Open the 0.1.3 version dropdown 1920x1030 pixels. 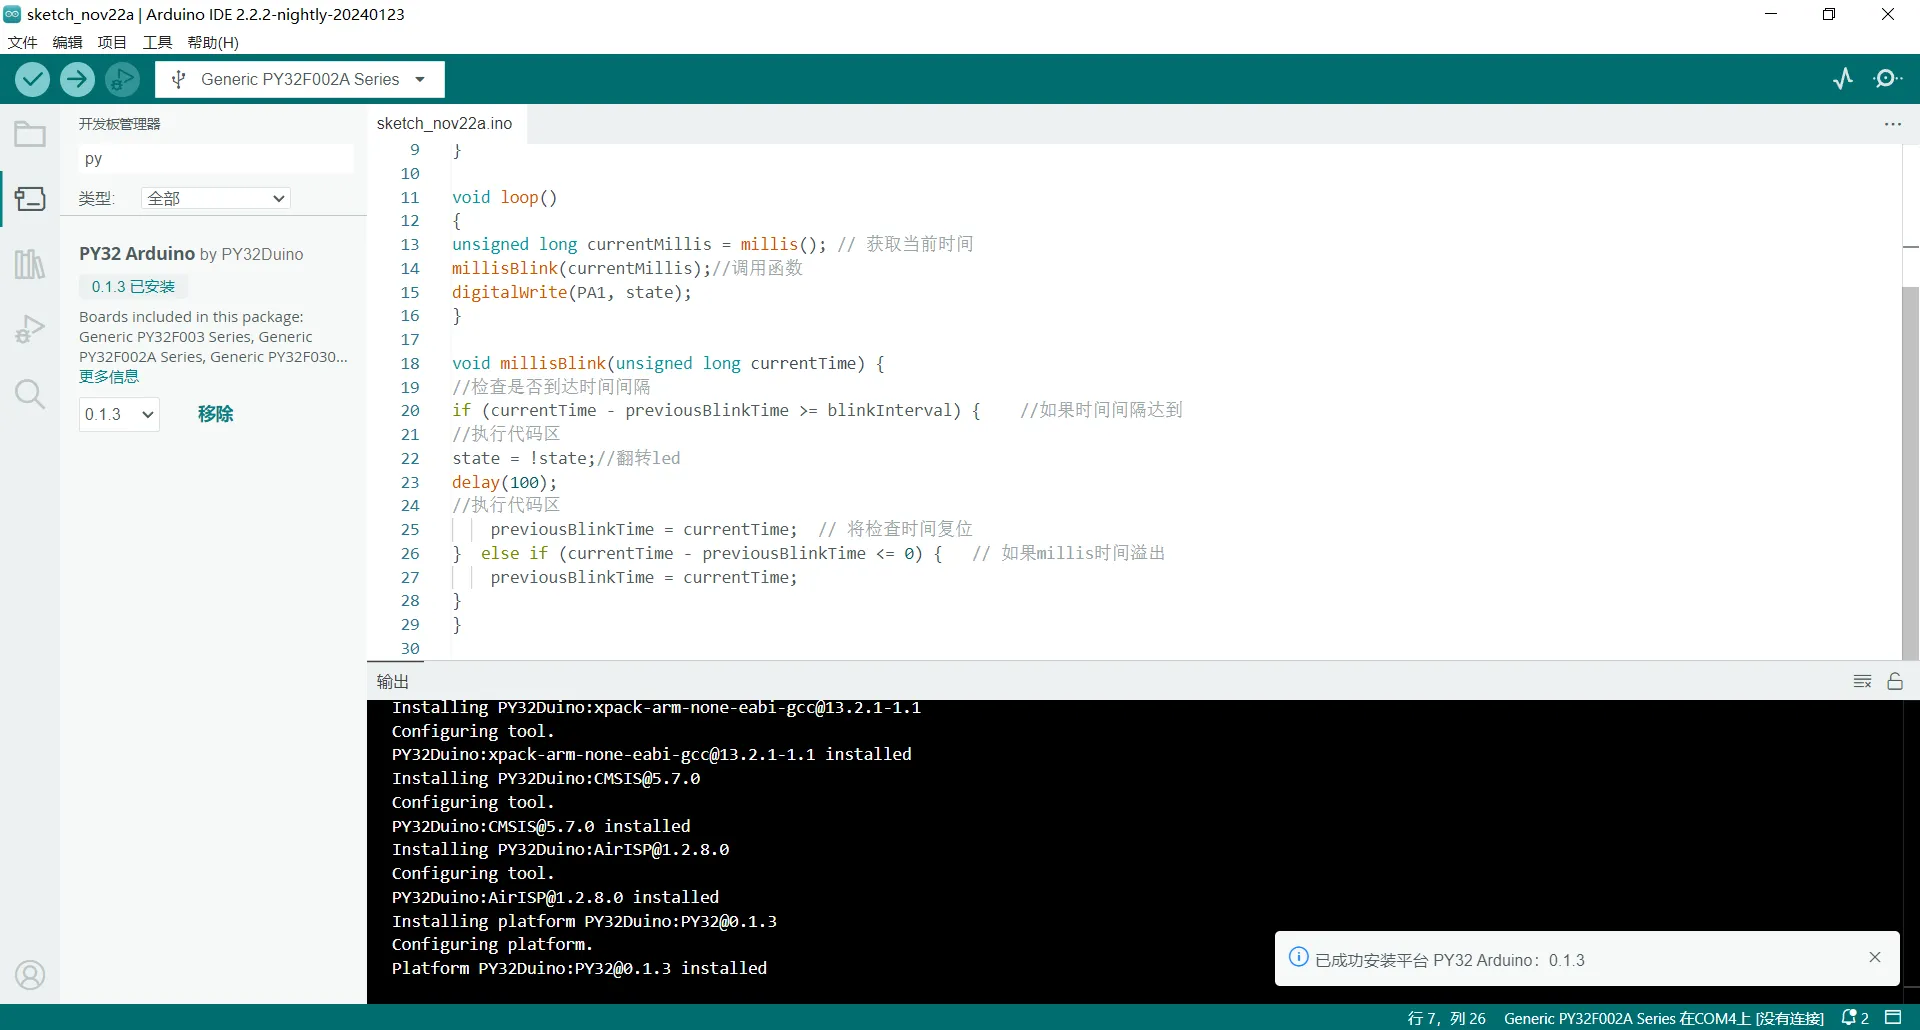click(119, 414)
